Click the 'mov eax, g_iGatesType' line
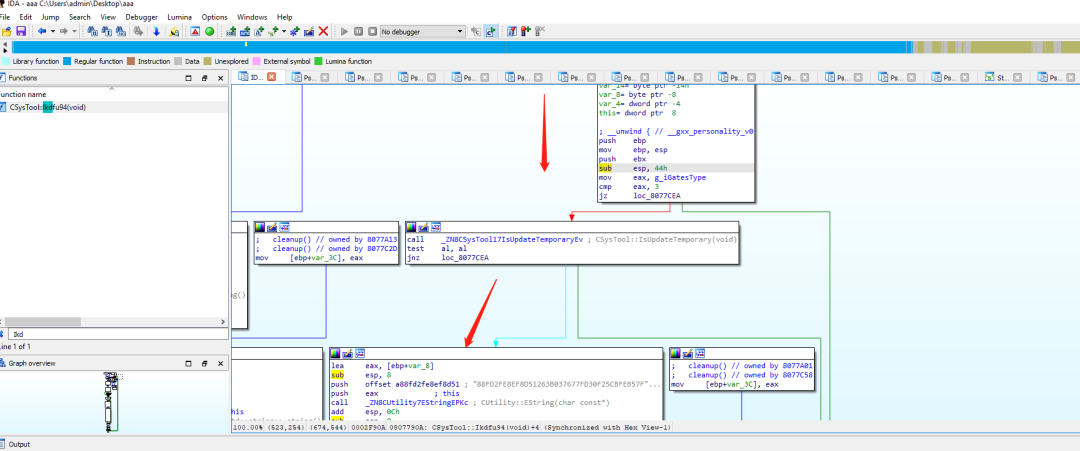Screen dimensions: 1080x451 [x=653, y=178]
